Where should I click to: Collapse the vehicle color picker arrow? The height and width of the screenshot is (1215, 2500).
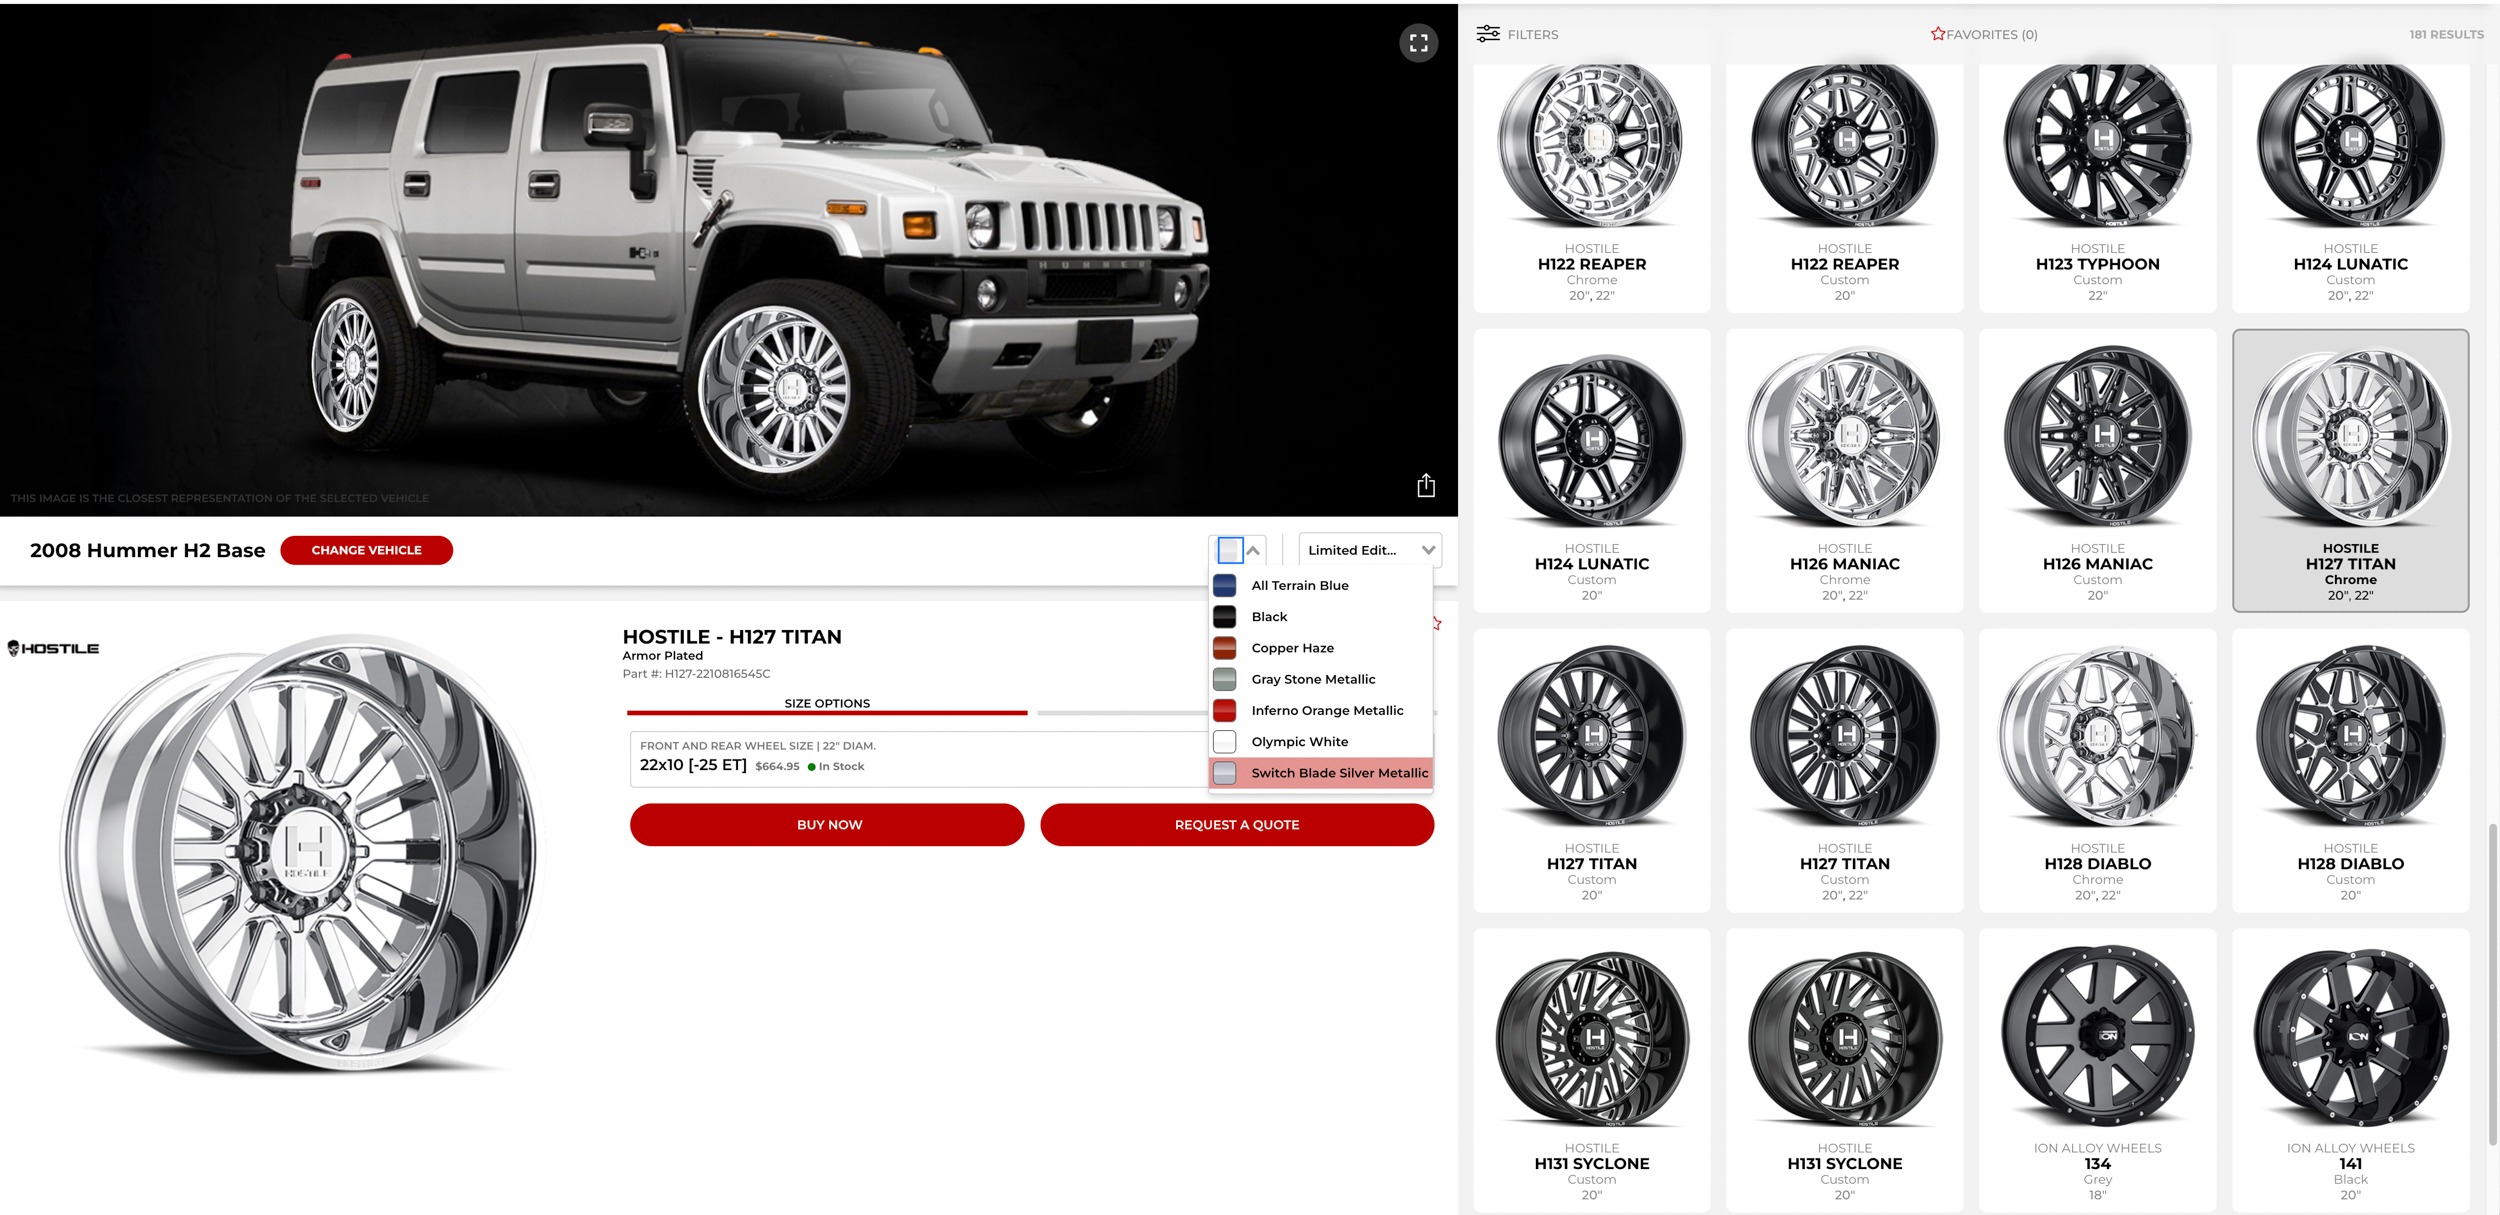point(1253,550)
